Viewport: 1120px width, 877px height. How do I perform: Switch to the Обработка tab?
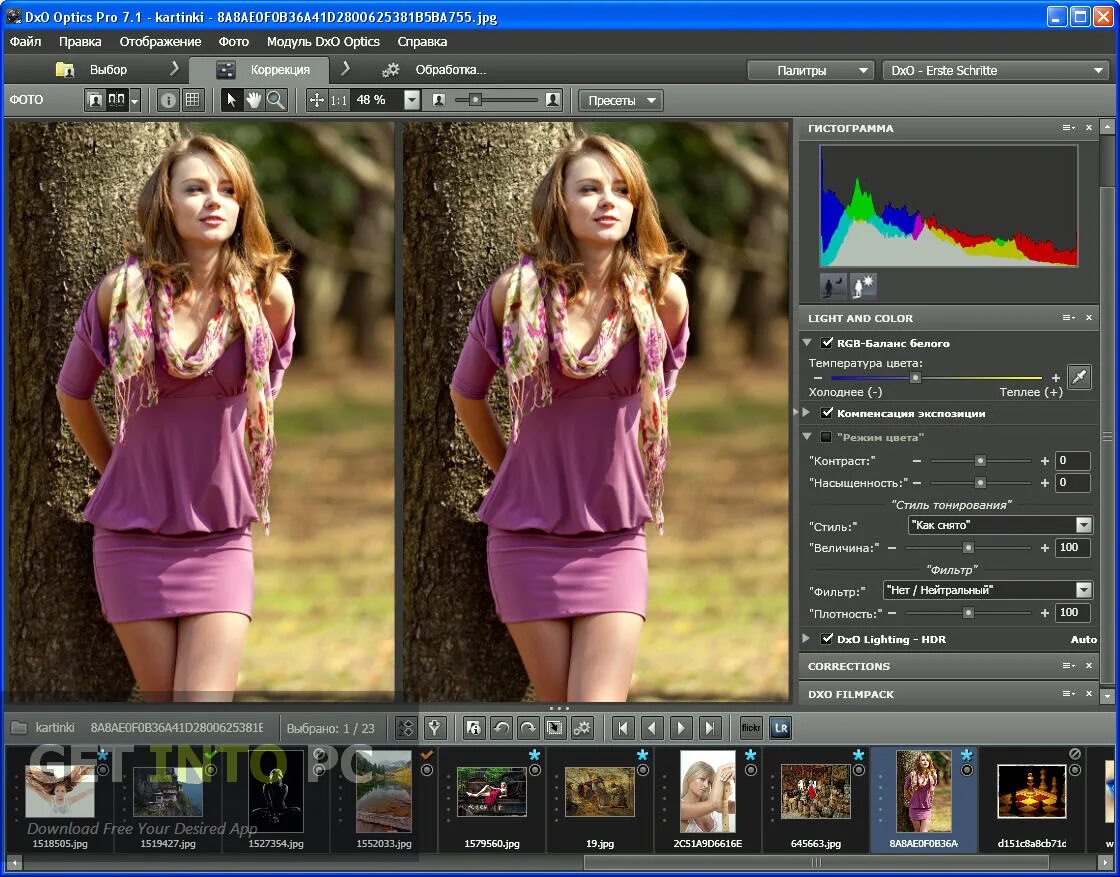pos(450,70)
